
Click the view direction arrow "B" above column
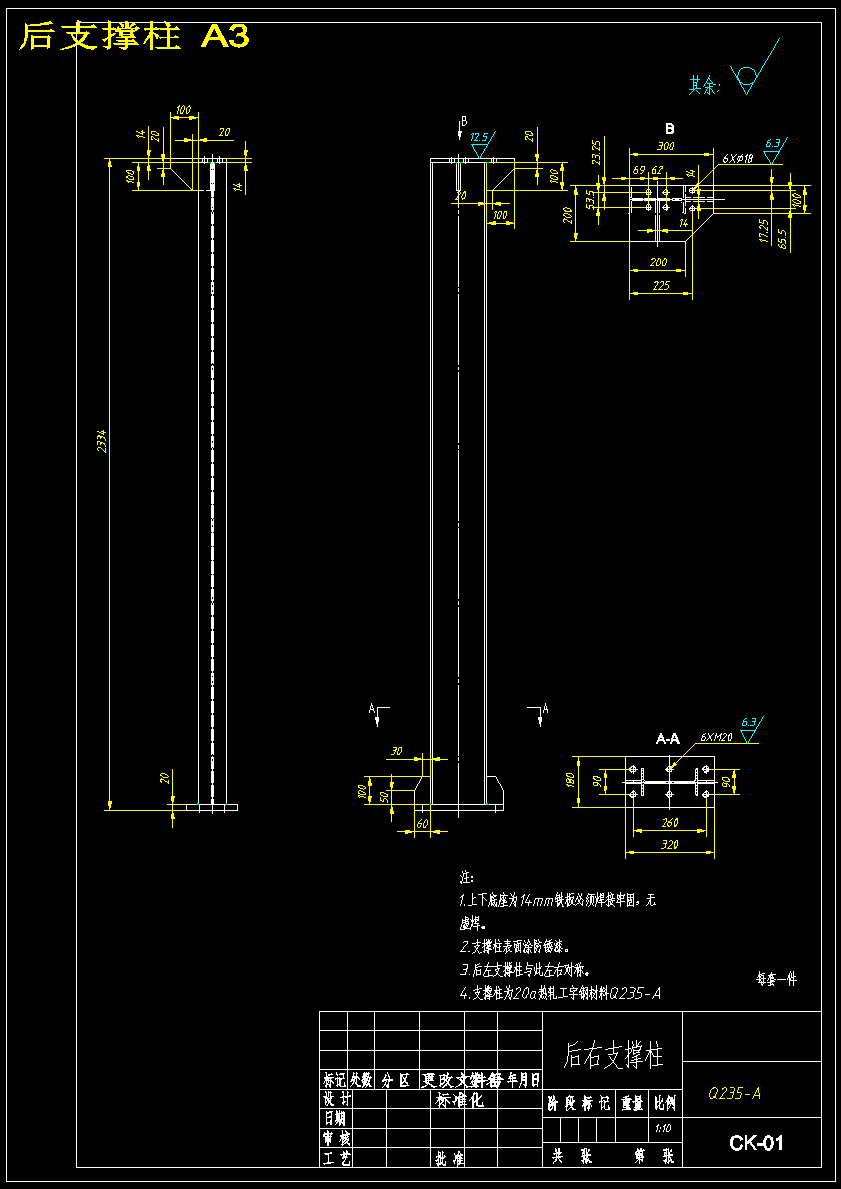point(463,127)
